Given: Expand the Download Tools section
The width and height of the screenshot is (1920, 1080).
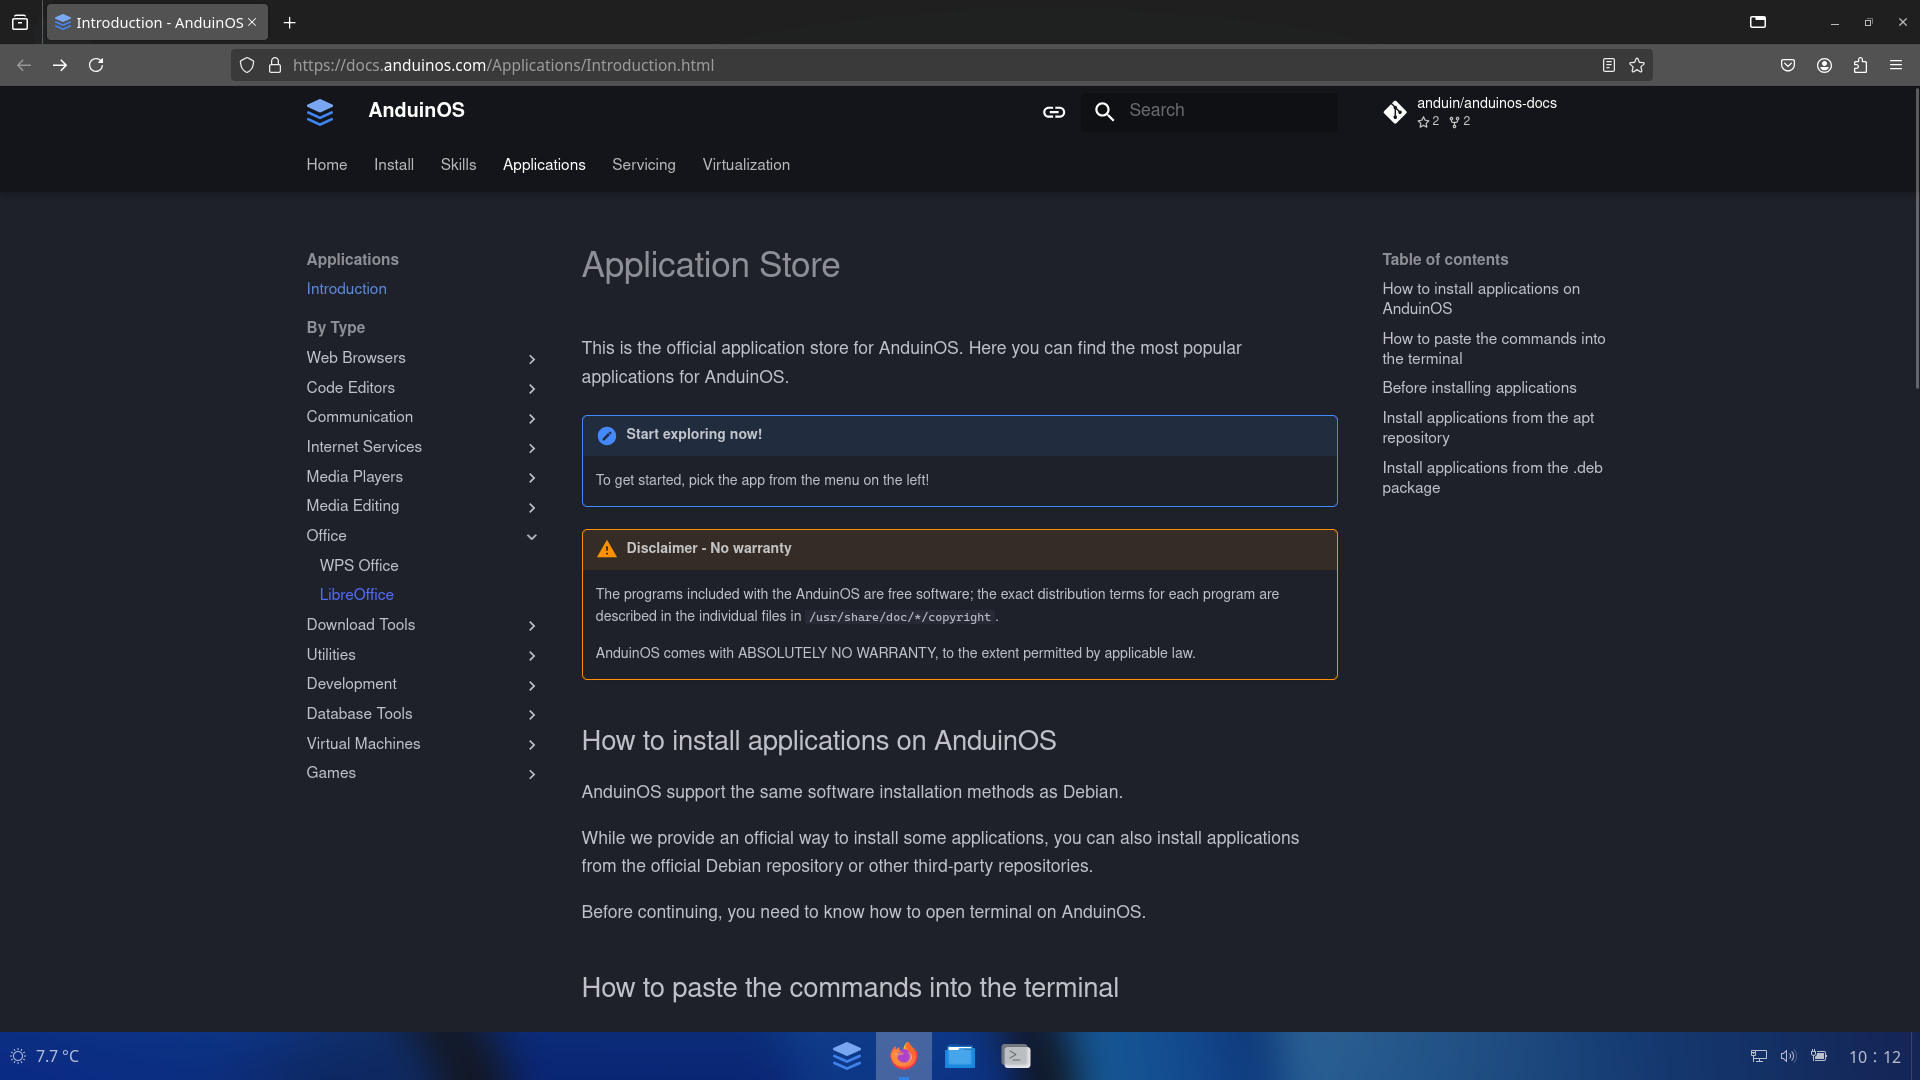Looking at the screenshot, I should click(x=421, y=625).
